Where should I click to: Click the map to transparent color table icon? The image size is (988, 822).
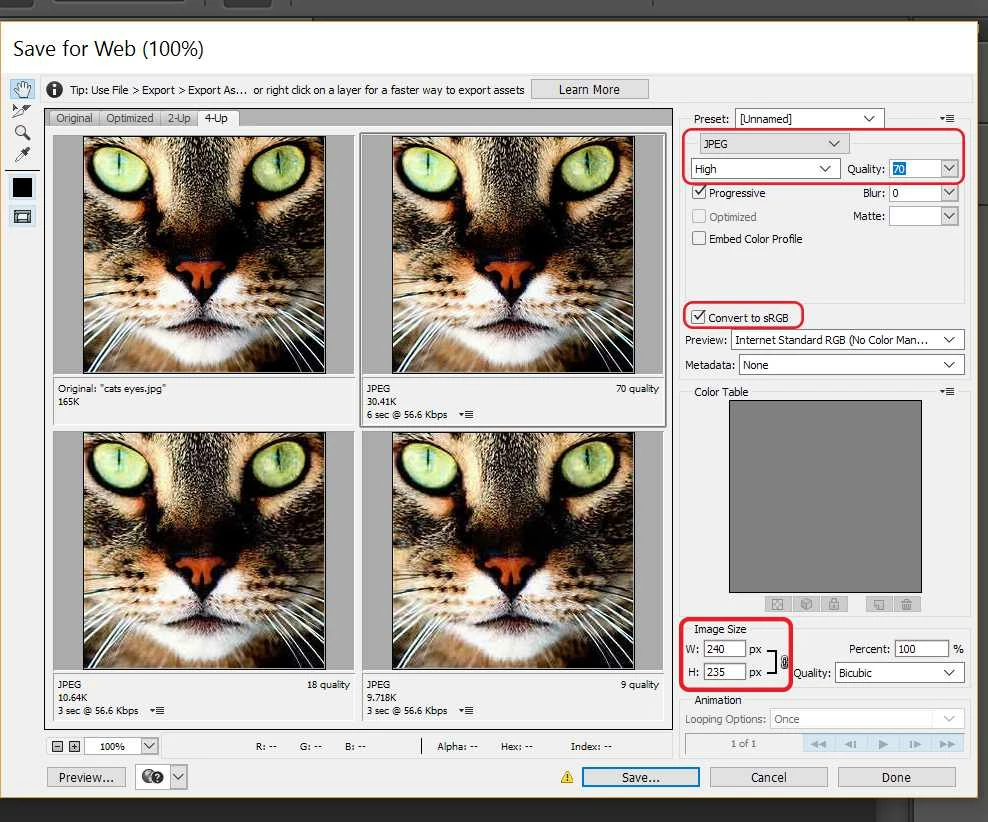tap(778, 605)
